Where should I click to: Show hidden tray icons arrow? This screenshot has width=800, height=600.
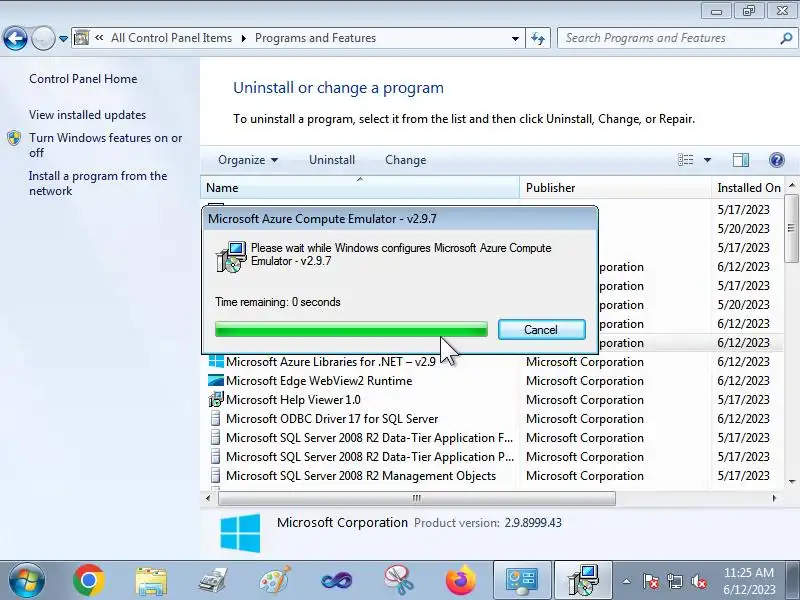627,581
